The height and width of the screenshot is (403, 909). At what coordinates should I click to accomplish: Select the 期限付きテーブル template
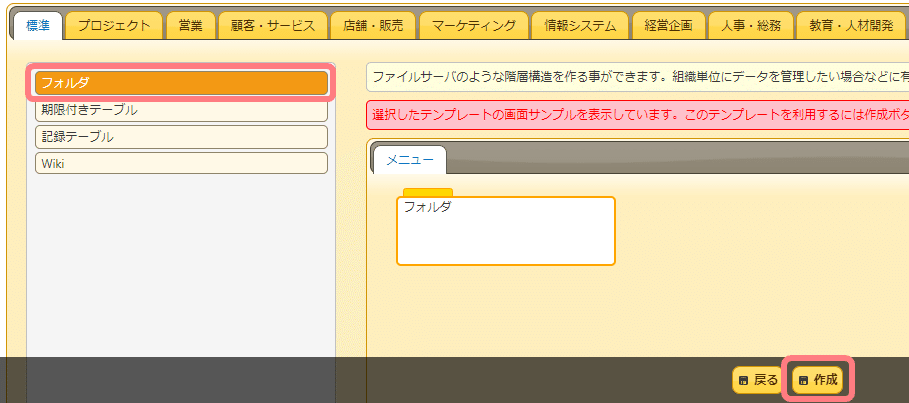[181, 110]
